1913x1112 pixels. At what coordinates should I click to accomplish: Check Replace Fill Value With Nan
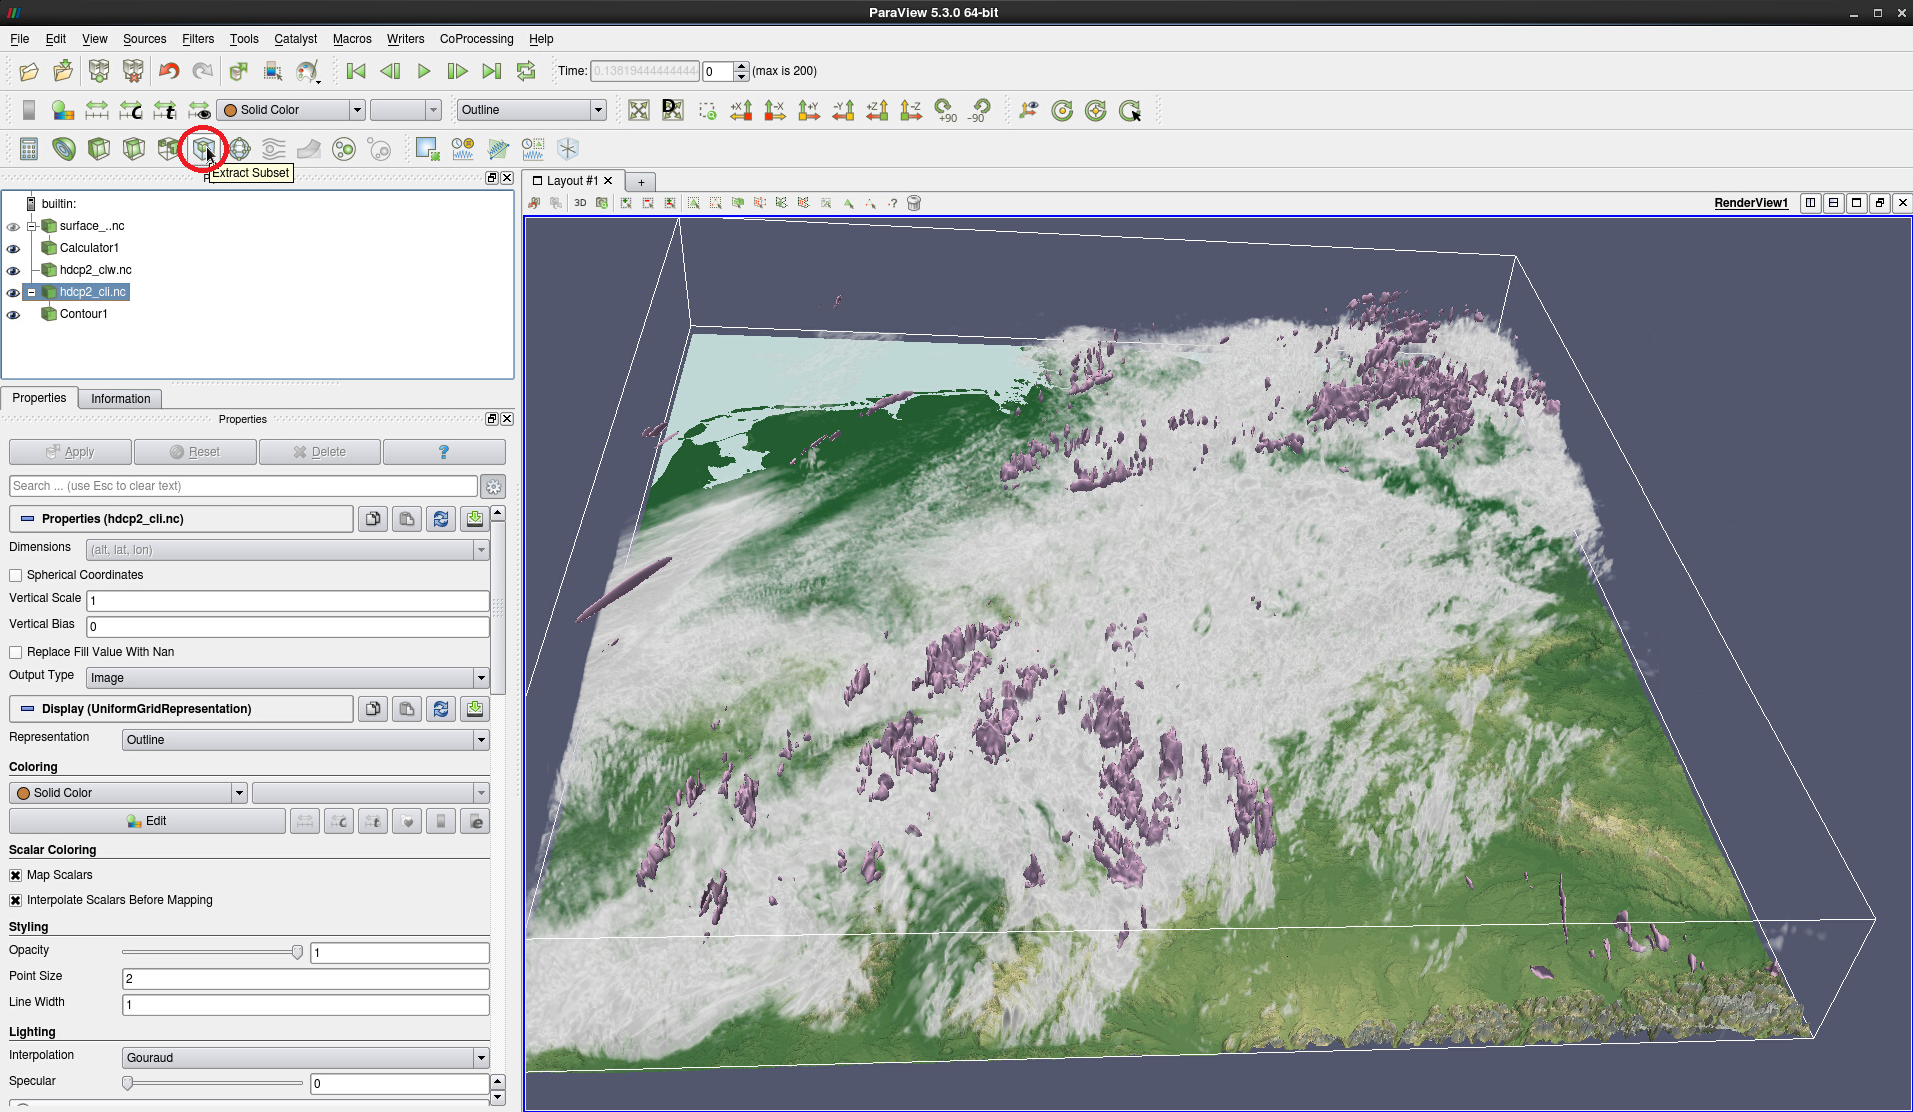click(16, 652)
